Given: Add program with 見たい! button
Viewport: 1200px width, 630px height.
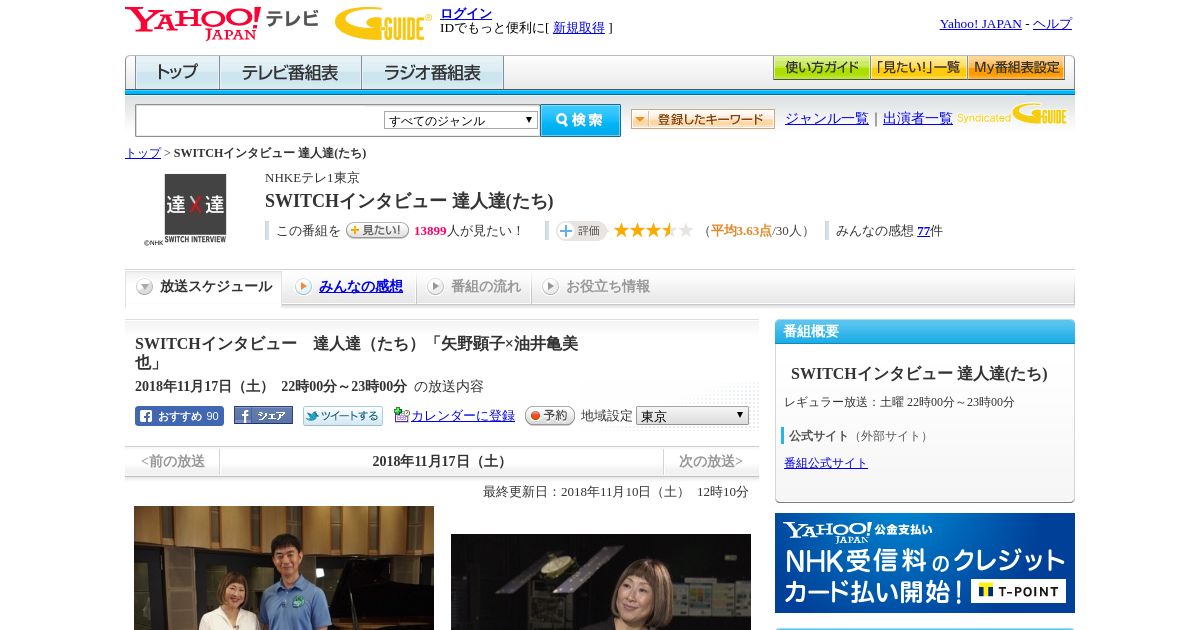Looking at the screenshot, I should pos(377,230).
